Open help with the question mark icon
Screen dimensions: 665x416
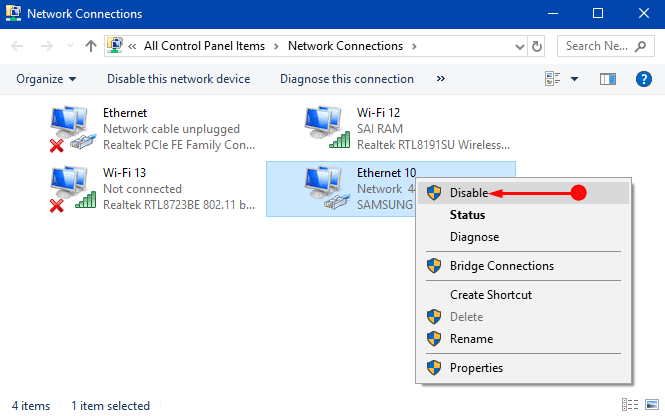(x=643, y=79)
